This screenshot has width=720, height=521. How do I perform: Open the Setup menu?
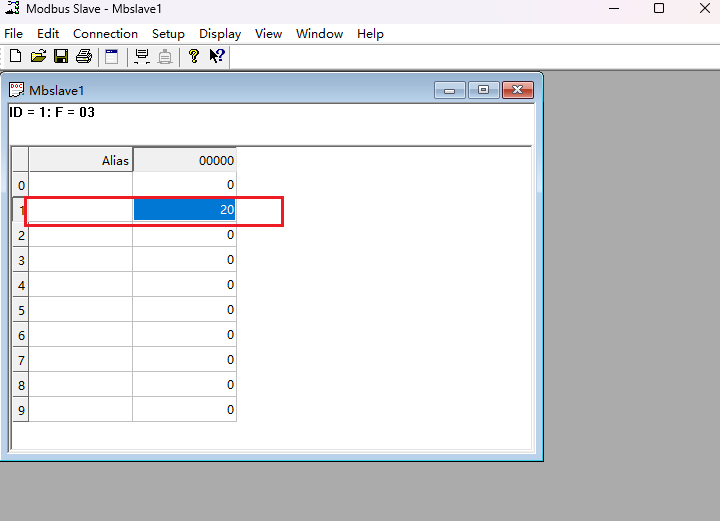[x=168, y=34]
